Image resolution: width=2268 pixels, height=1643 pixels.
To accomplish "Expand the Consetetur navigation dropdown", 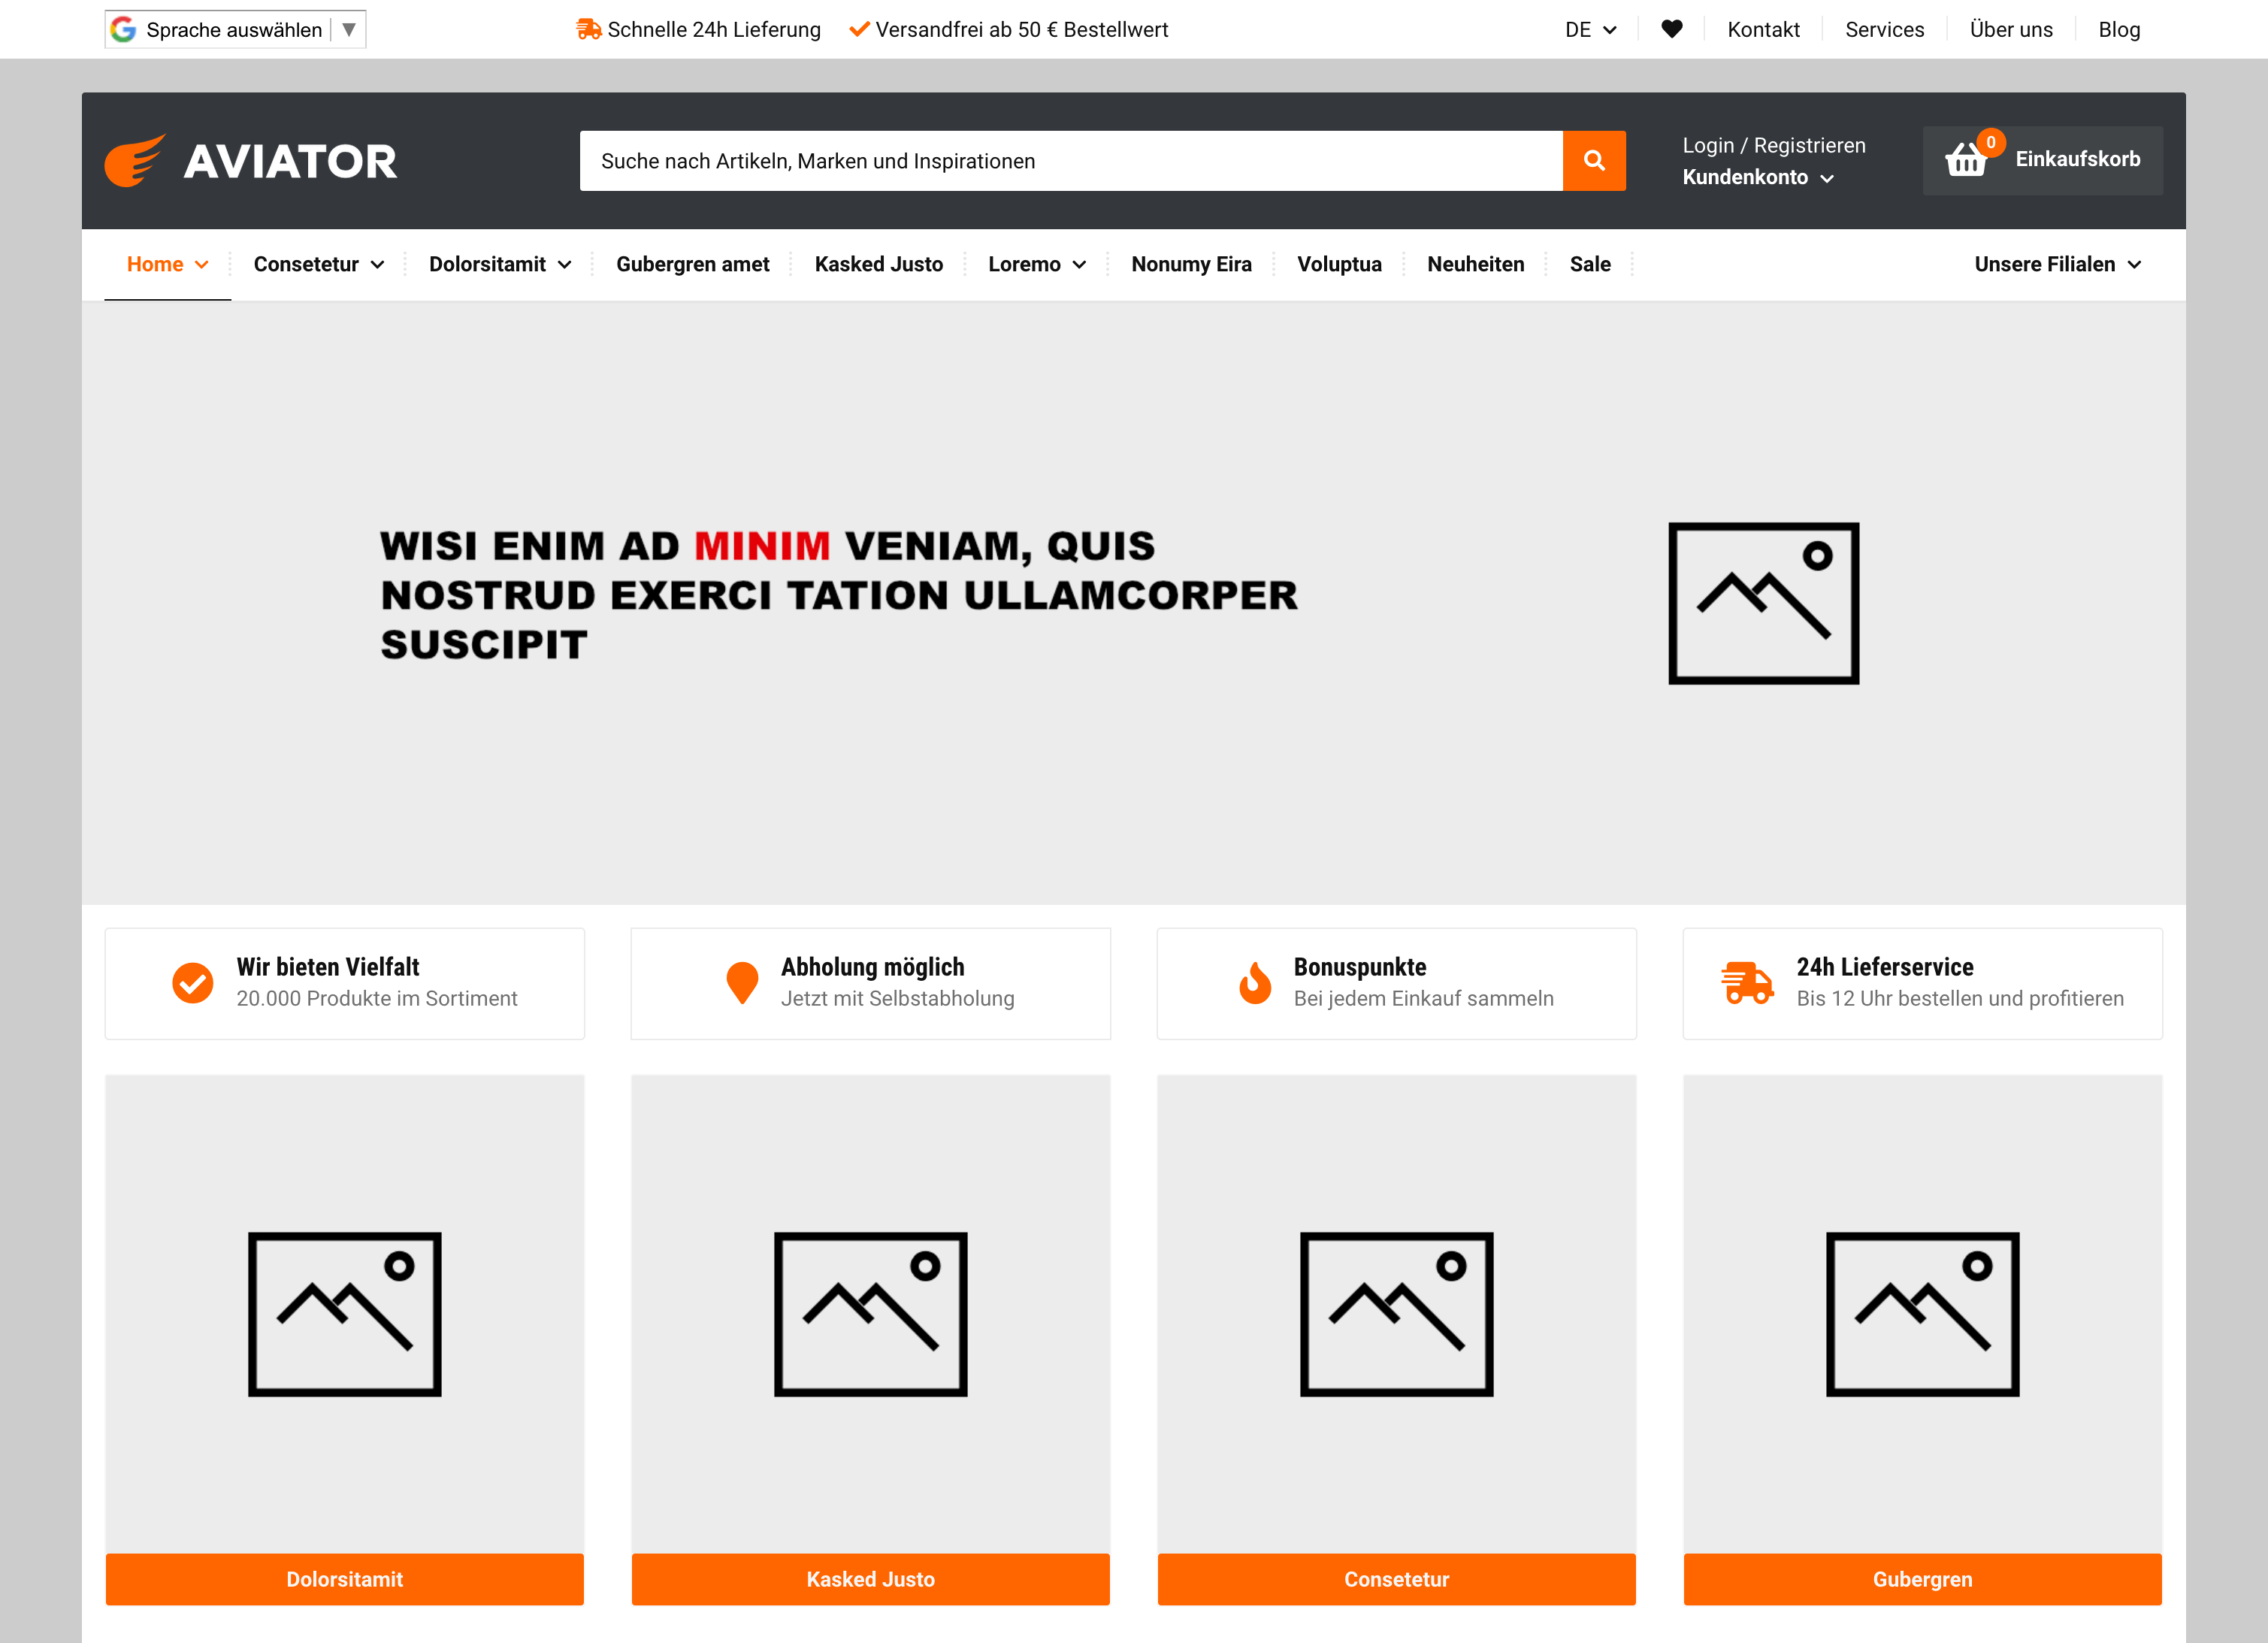I will 319,264.
